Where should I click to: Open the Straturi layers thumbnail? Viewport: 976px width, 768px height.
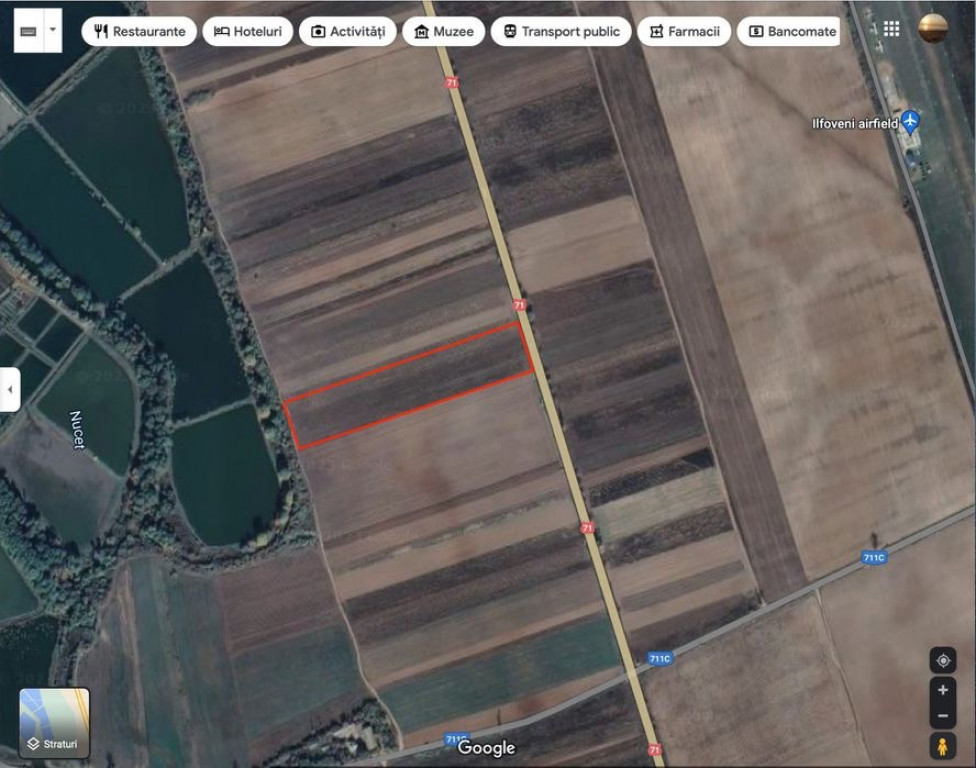point(54,723)
